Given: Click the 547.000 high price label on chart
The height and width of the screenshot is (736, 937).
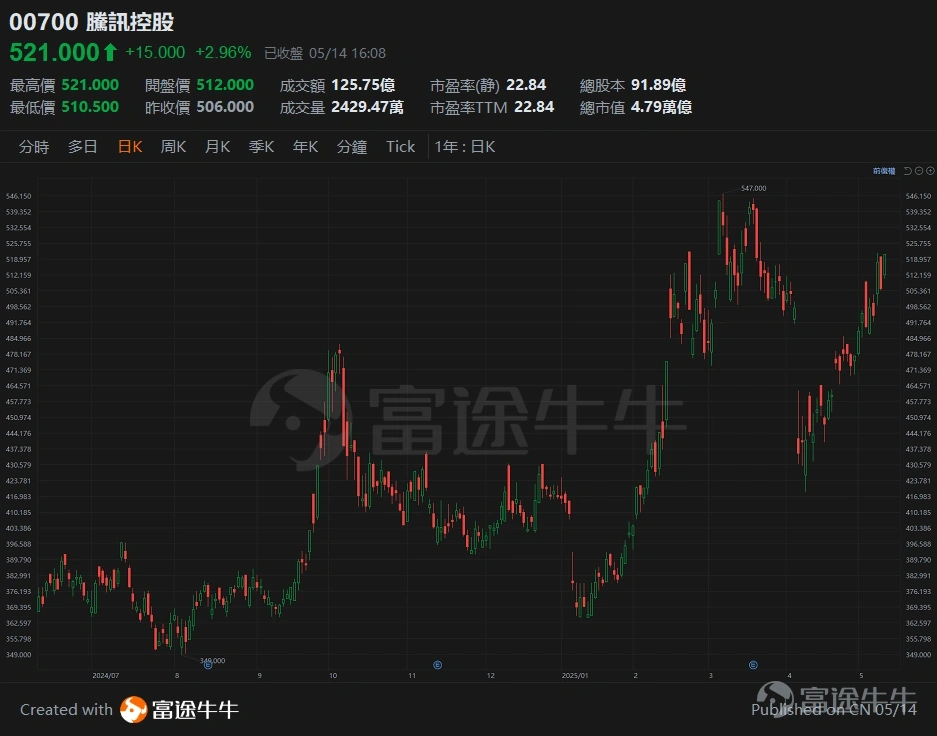Looking at the screenshot, I should point(754,188).
